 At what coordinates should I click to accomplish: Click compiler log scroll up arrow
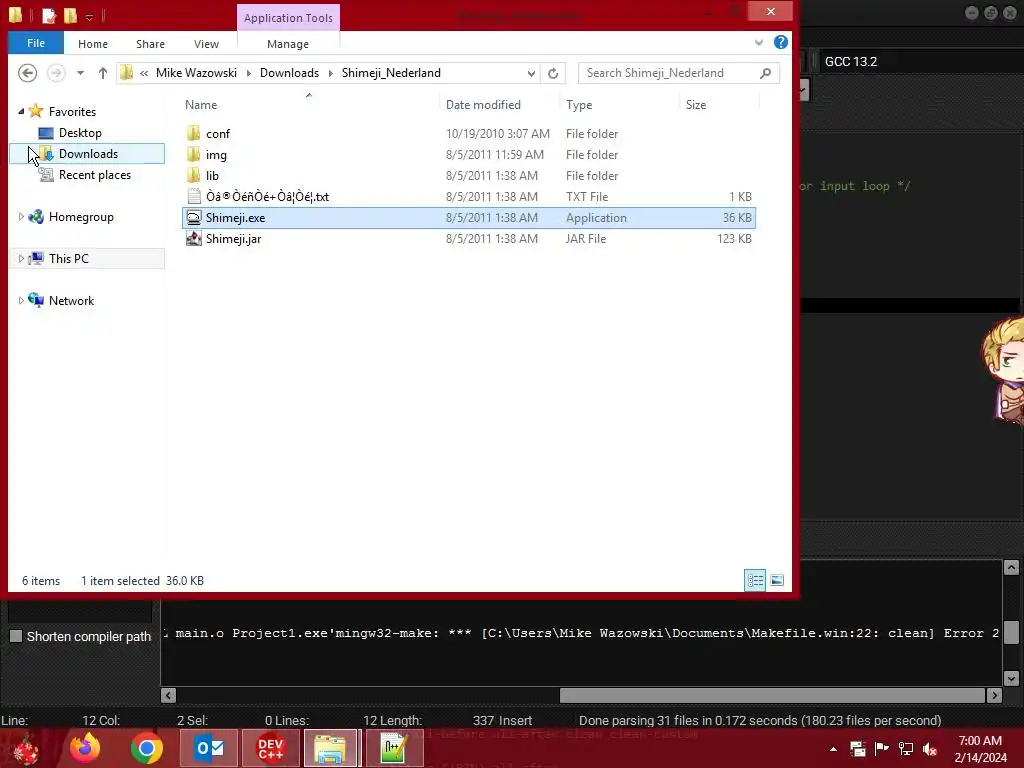(x=1011, y=567)
